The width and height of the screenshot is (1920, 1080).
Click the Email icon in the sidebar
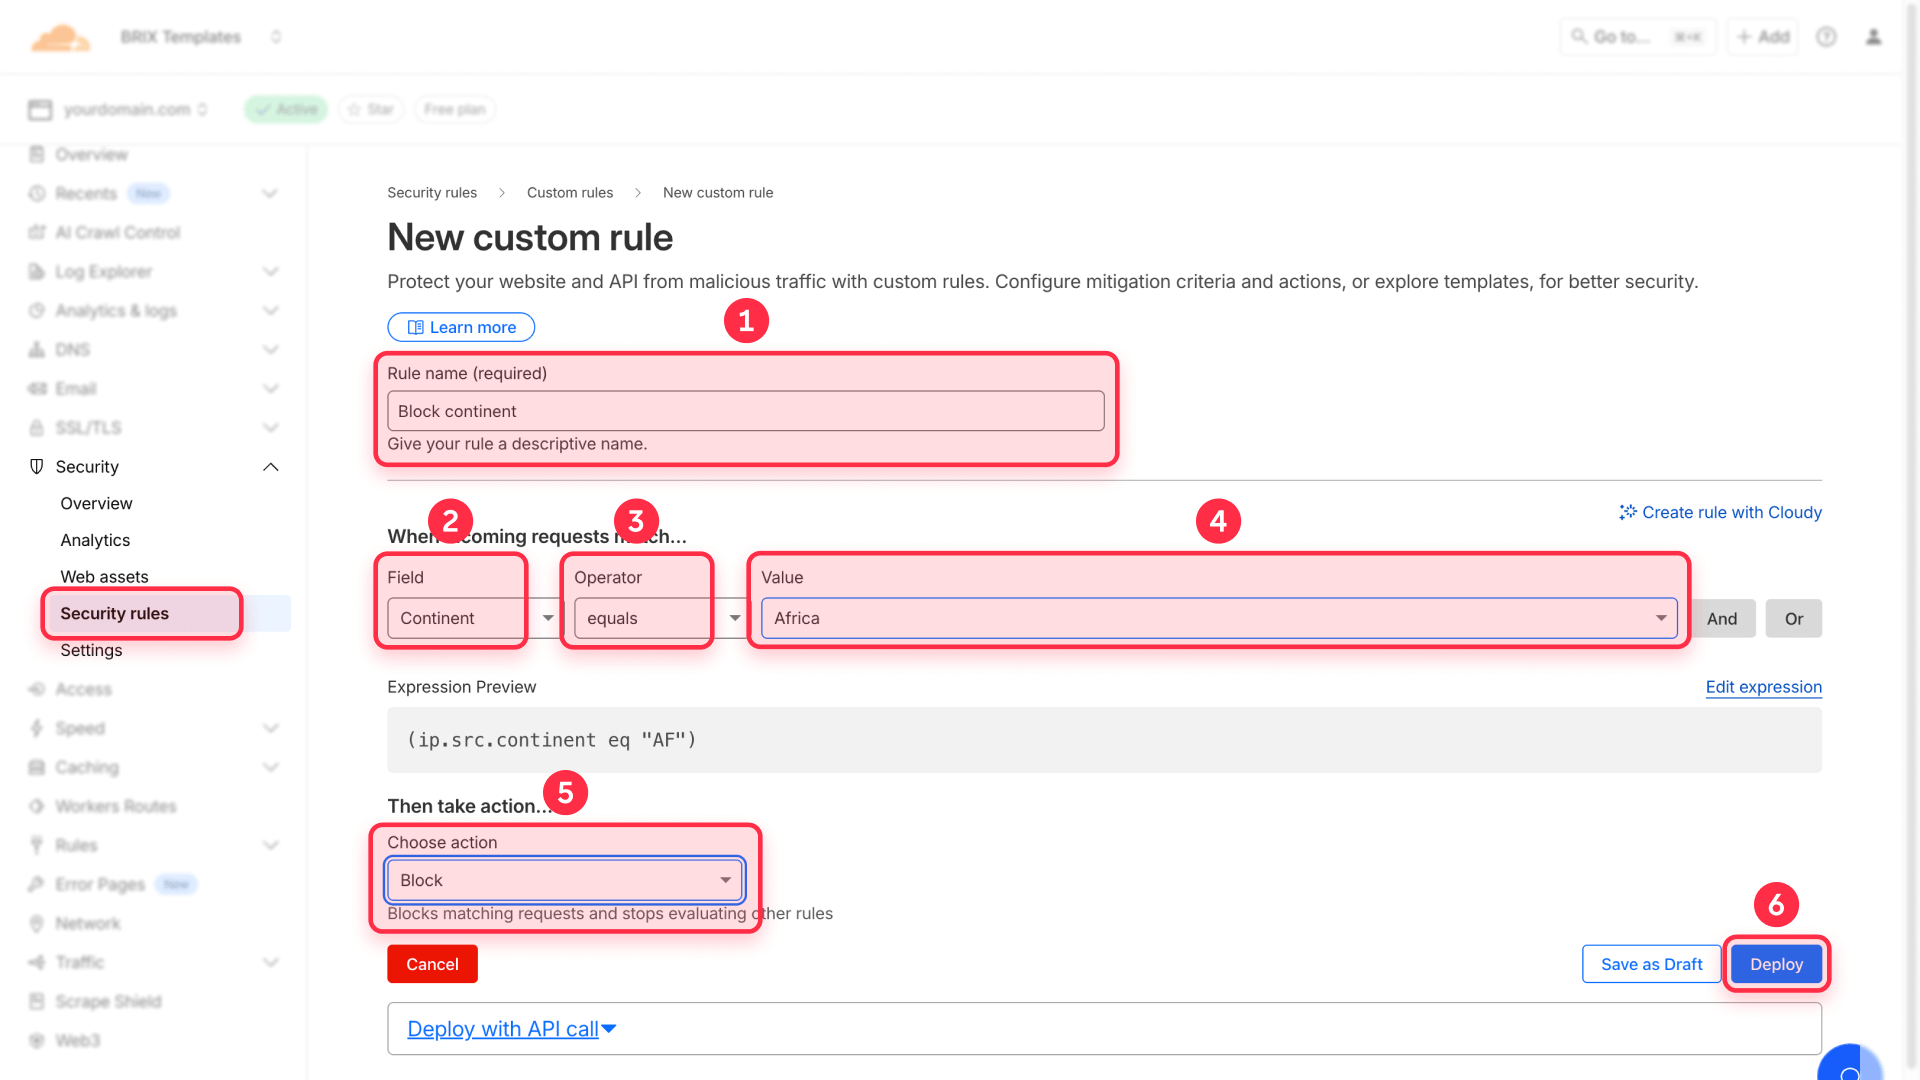click(x=36, y=388)
